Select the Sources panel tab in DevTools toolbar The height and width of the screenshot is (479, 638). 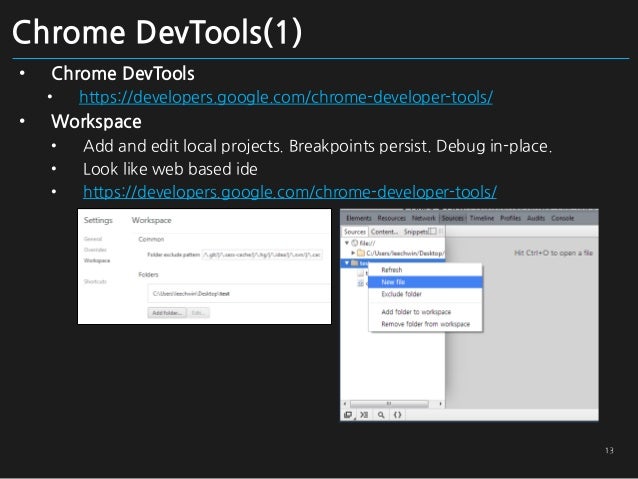[x=452, y=218]
